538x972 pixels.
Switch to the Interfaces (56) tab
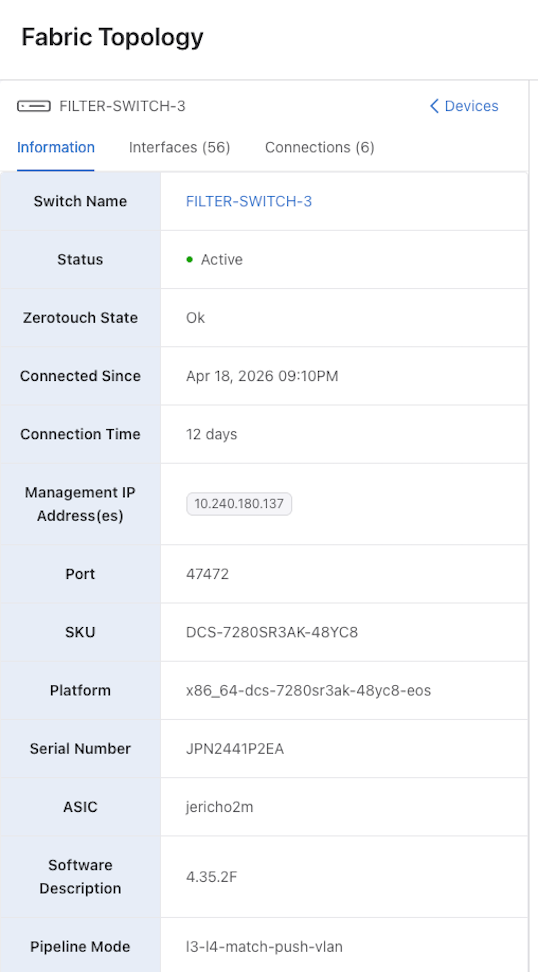pos(180,148)
